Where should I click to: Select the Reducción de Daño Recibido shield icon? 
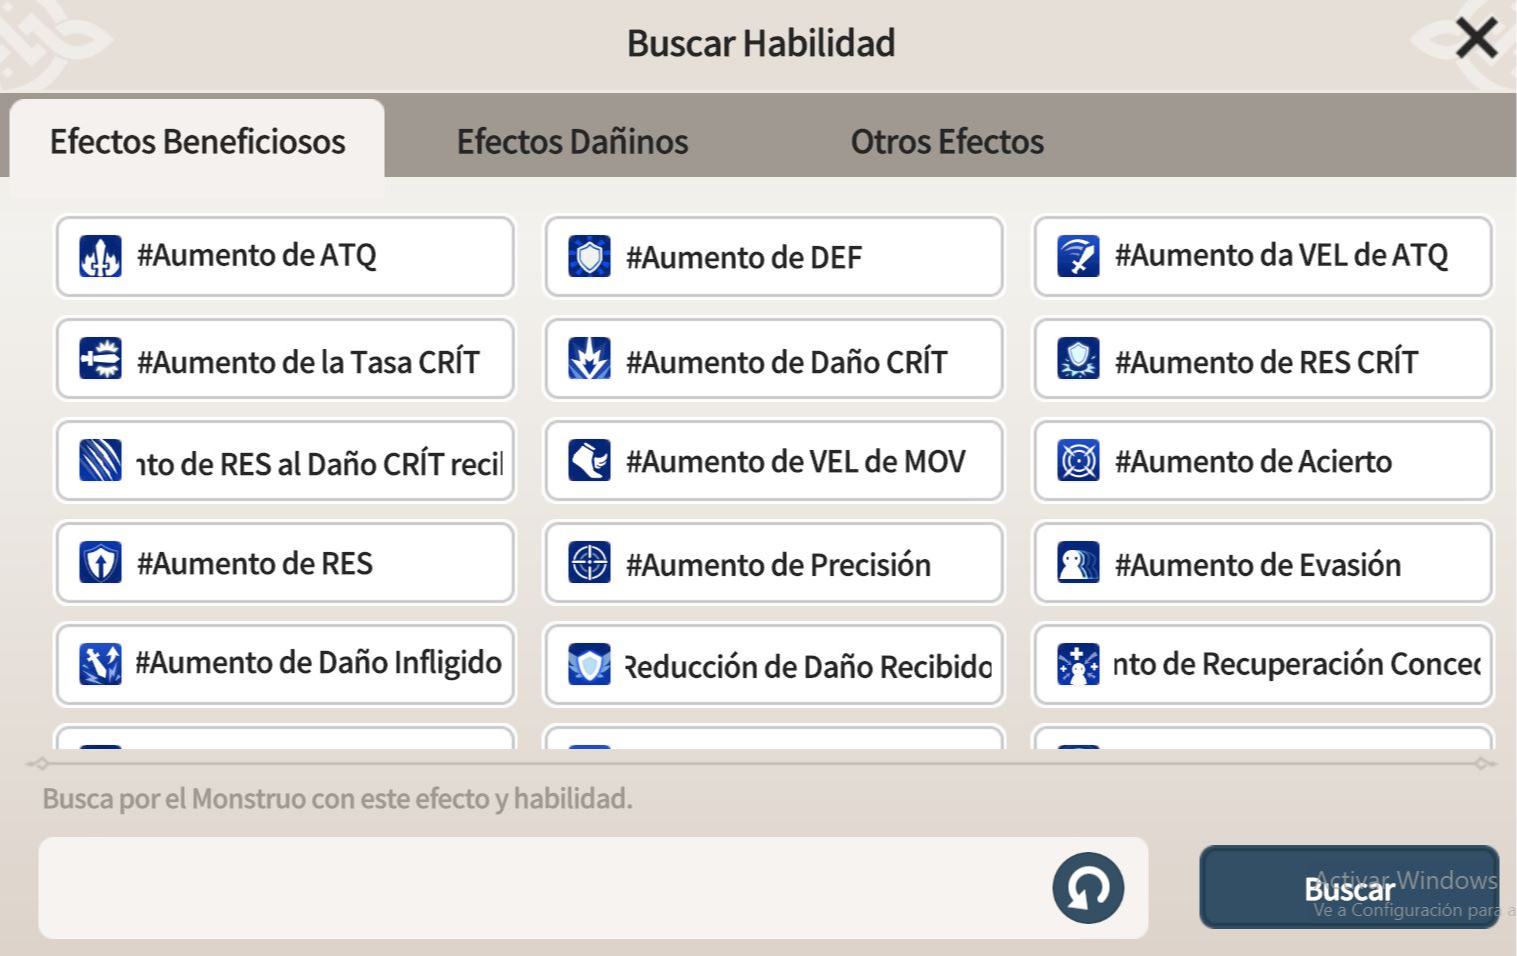tap(589, 664)
